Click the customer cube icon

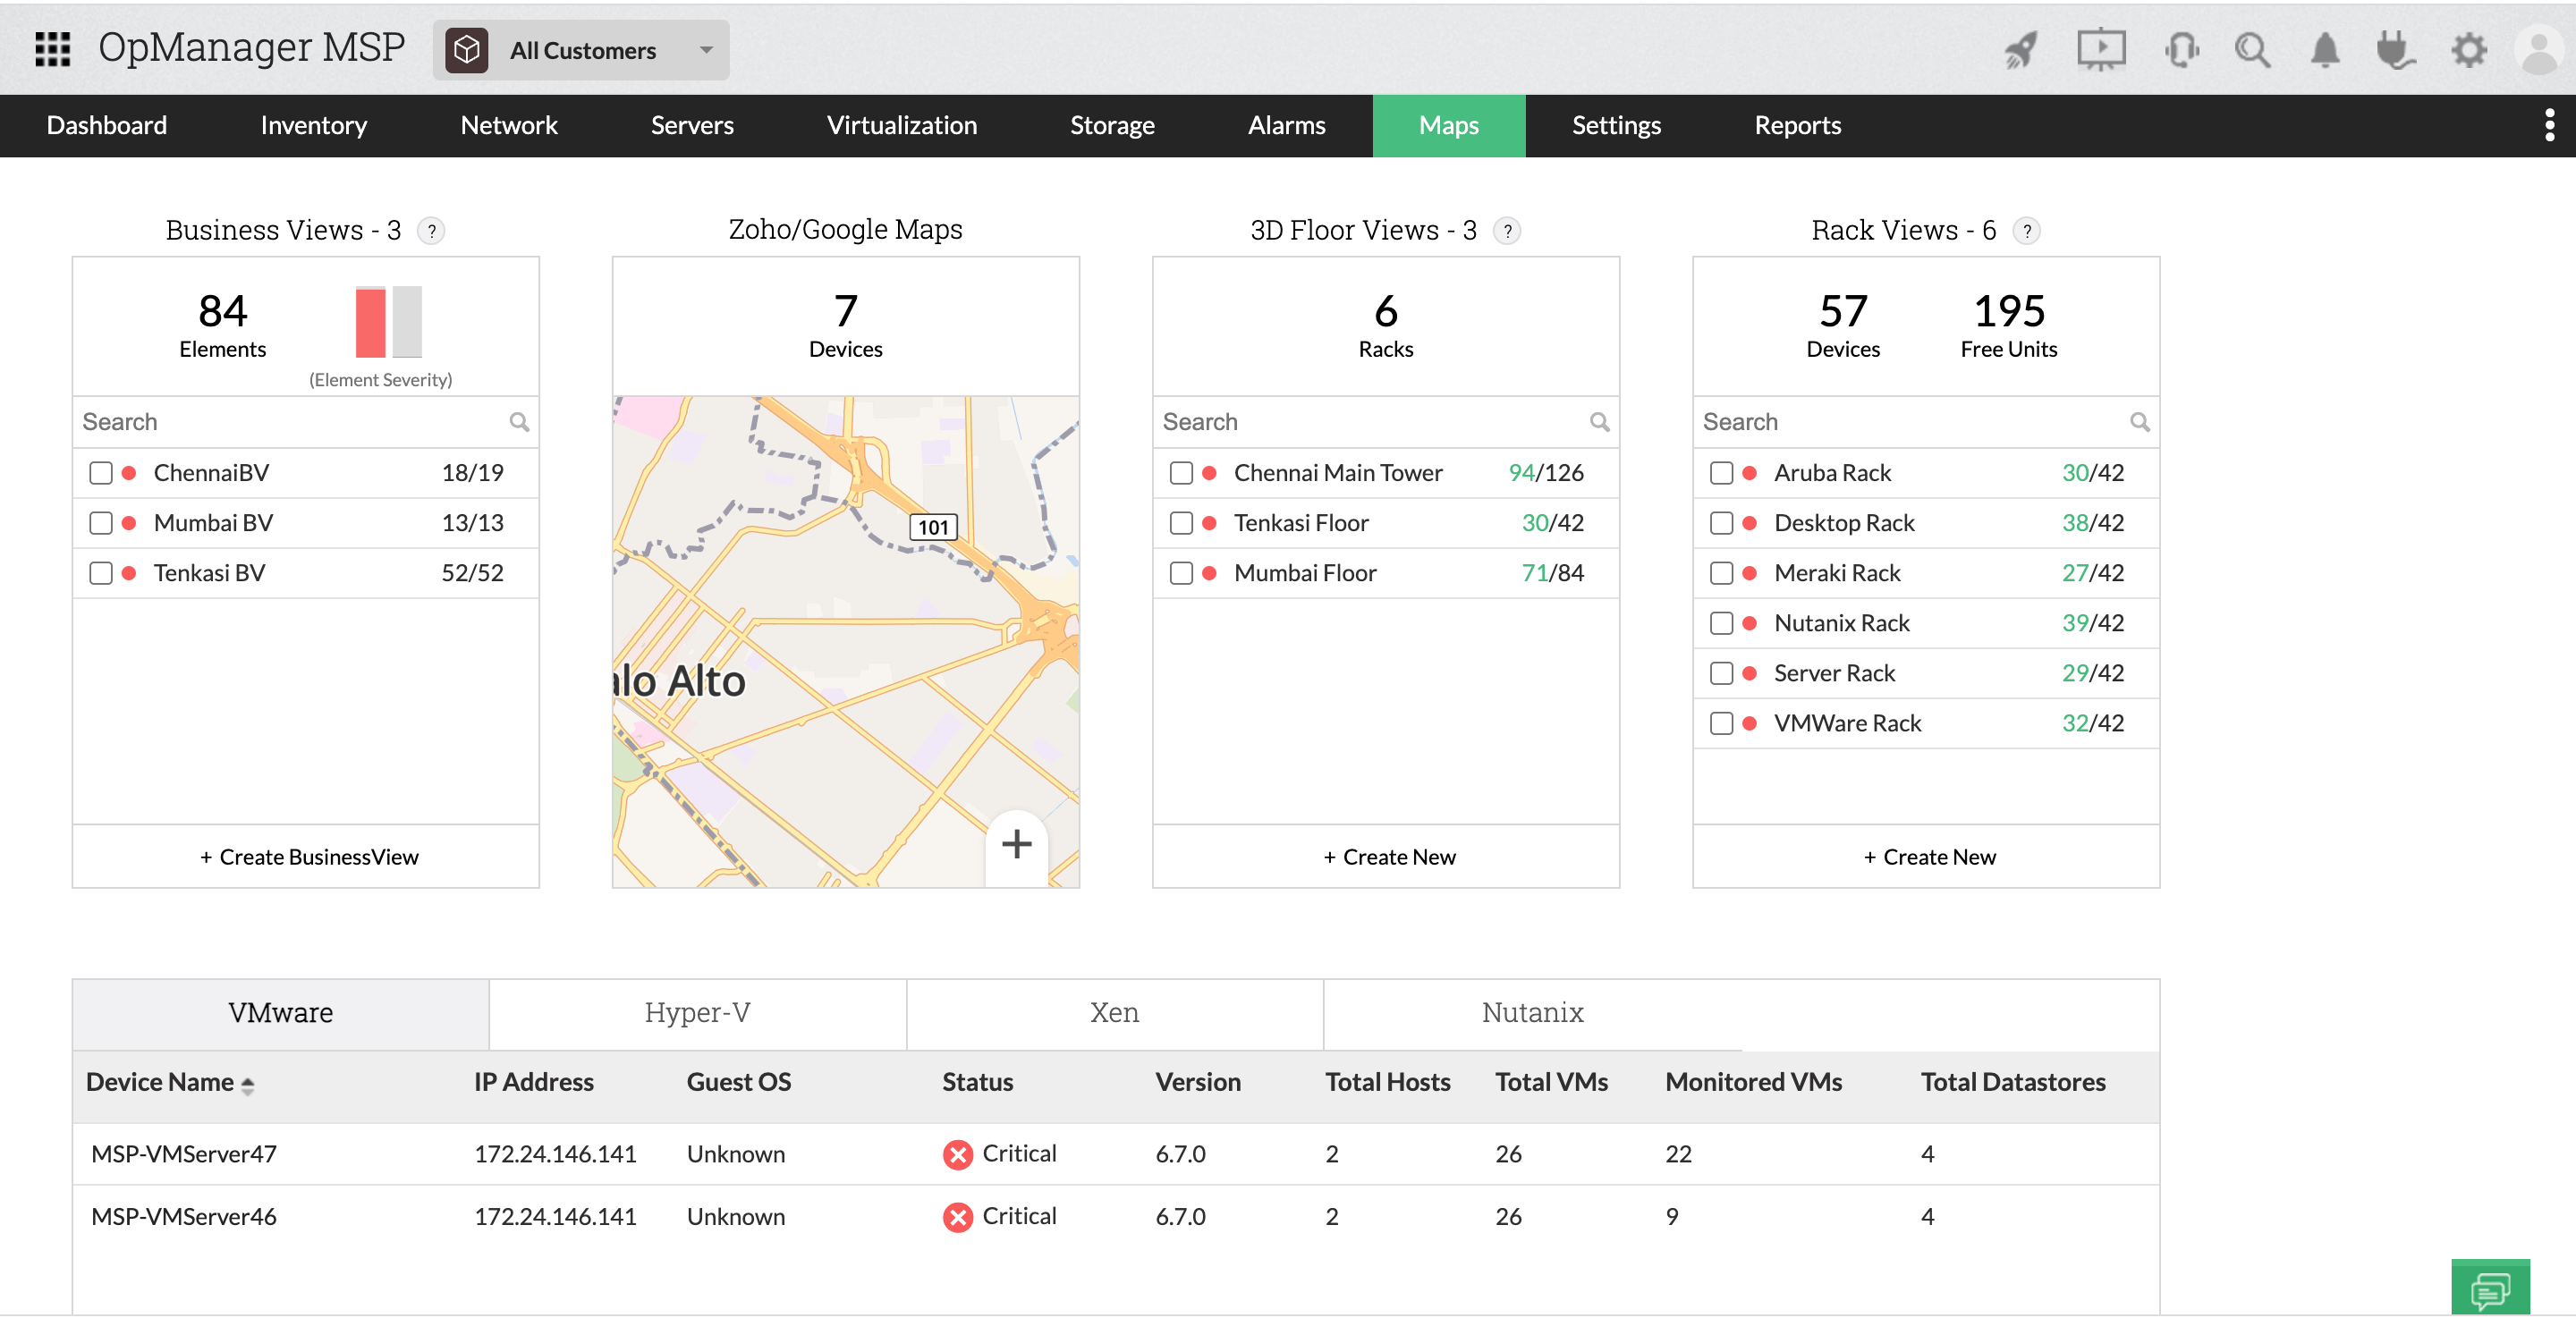tap(467, 49)
